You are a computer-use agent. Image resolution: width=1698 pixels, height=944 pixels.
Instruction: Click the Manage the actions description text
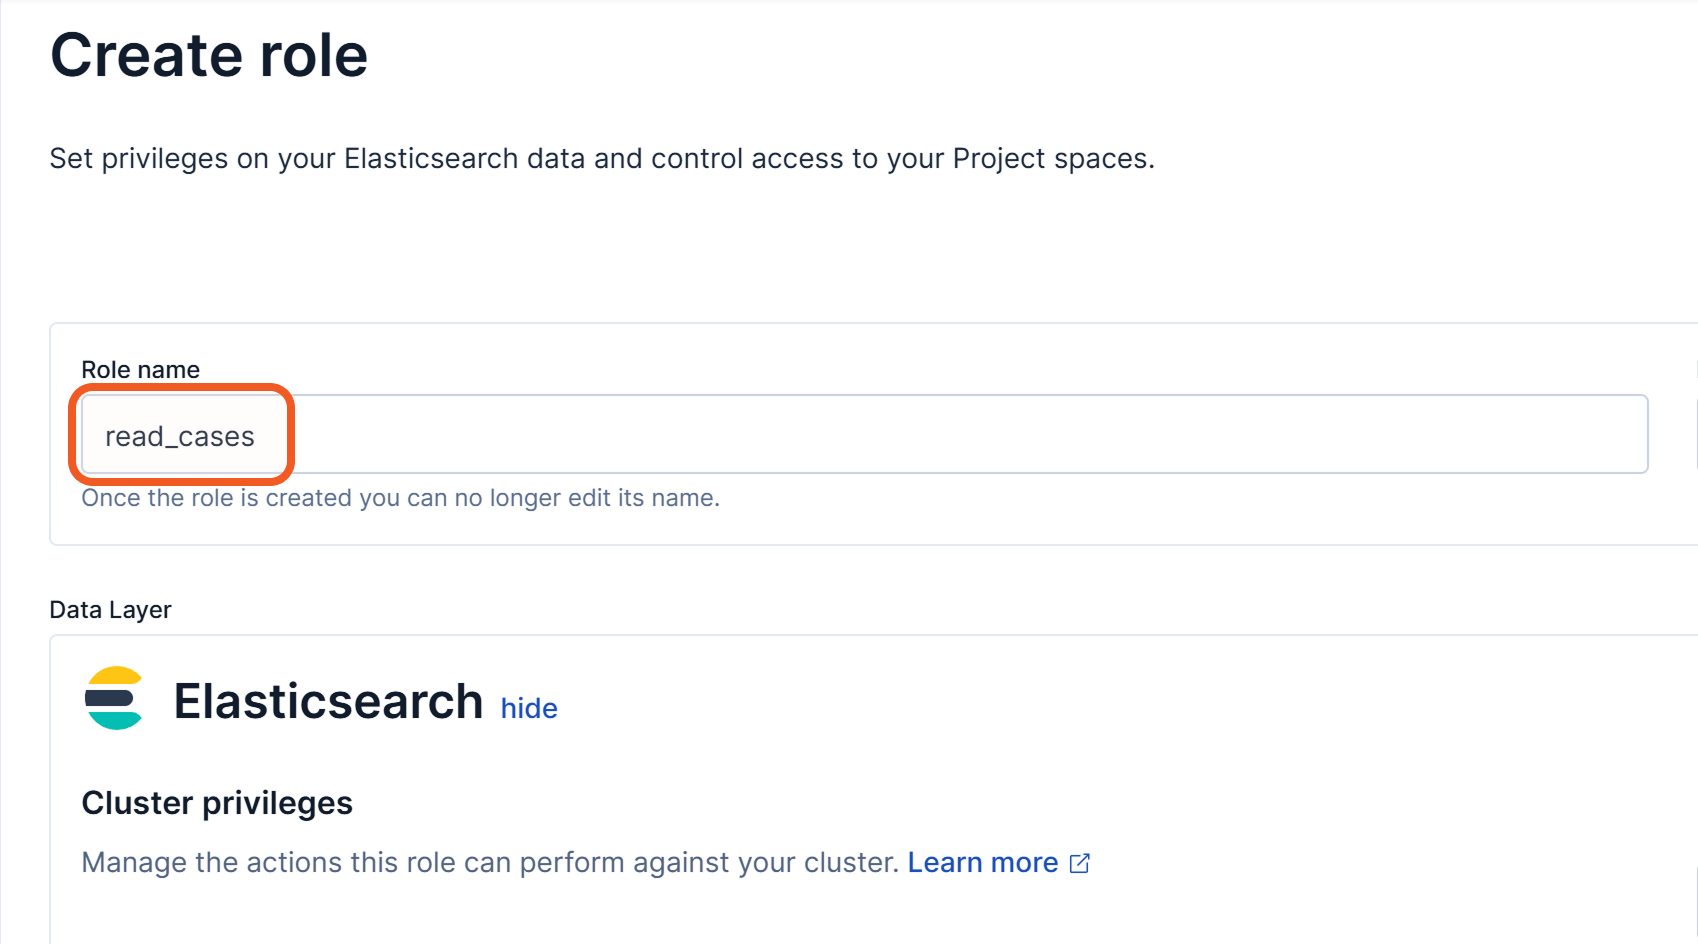click(490, 863)
